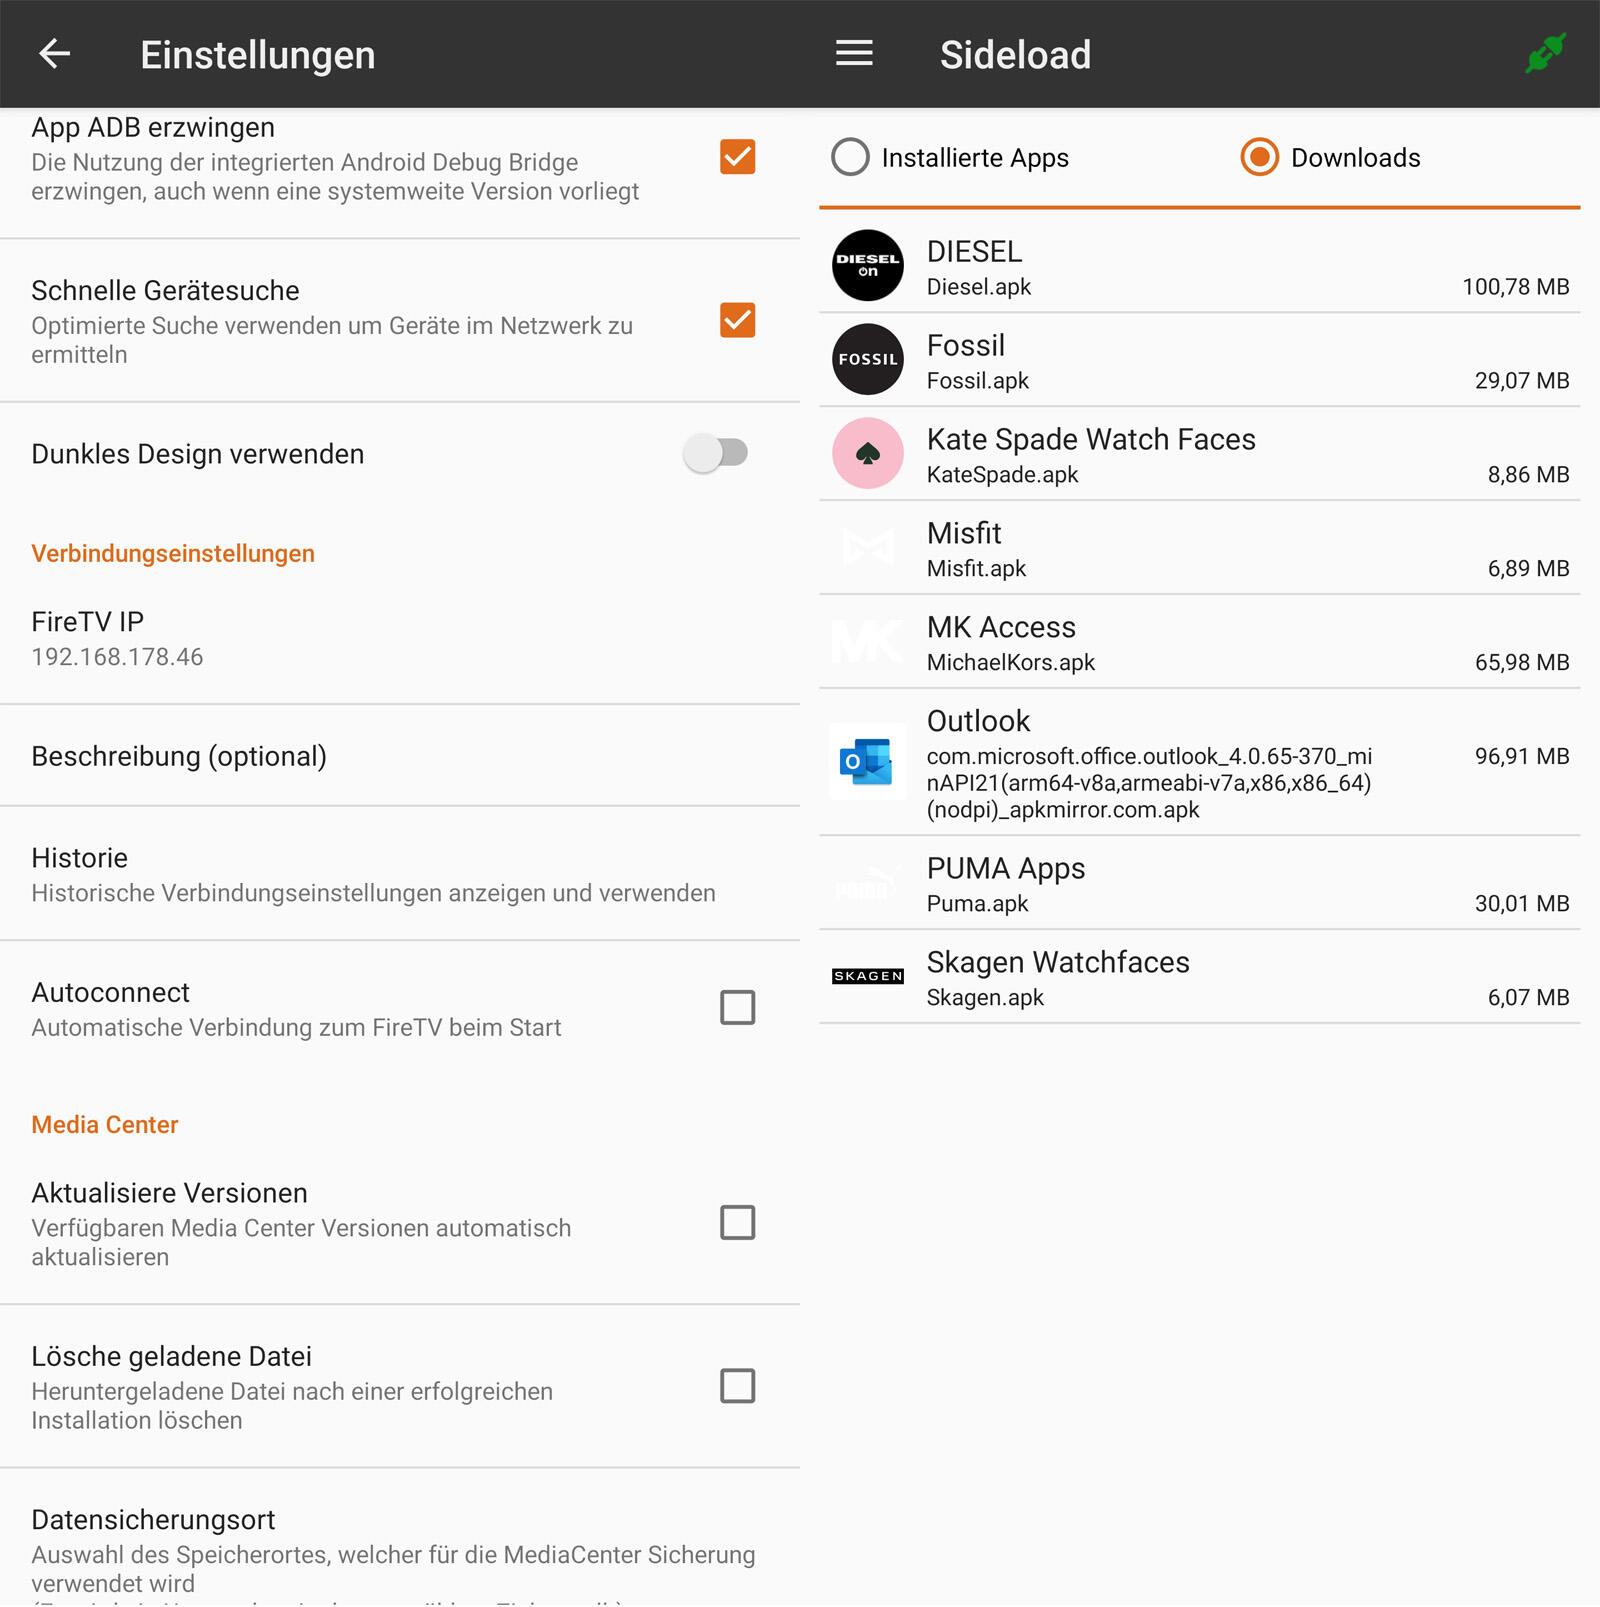Enable the Autoconnect checkbox
The height and width of the screenshot is (1607, 1600).
[x=737, y=1007]
